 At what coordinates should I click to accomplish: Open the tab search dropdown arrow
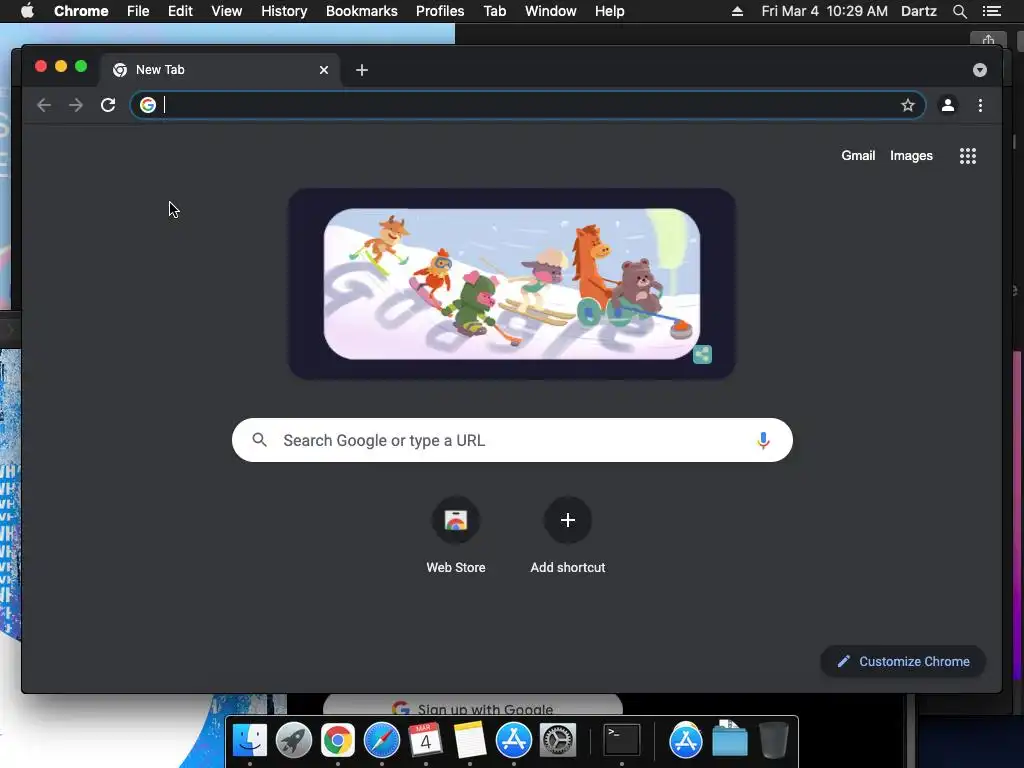(x=980, y=70)
